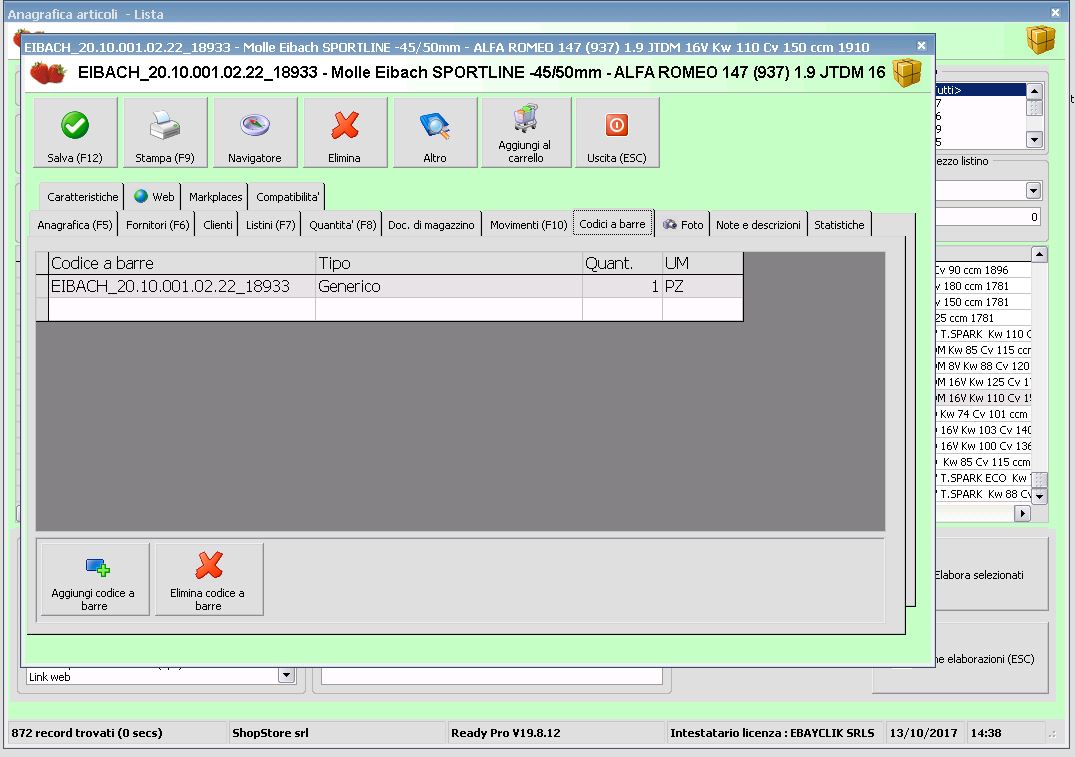Screen dimensions: 1075x757
Task: Click the Tipo column header
Action: click(x=448, y=263)
